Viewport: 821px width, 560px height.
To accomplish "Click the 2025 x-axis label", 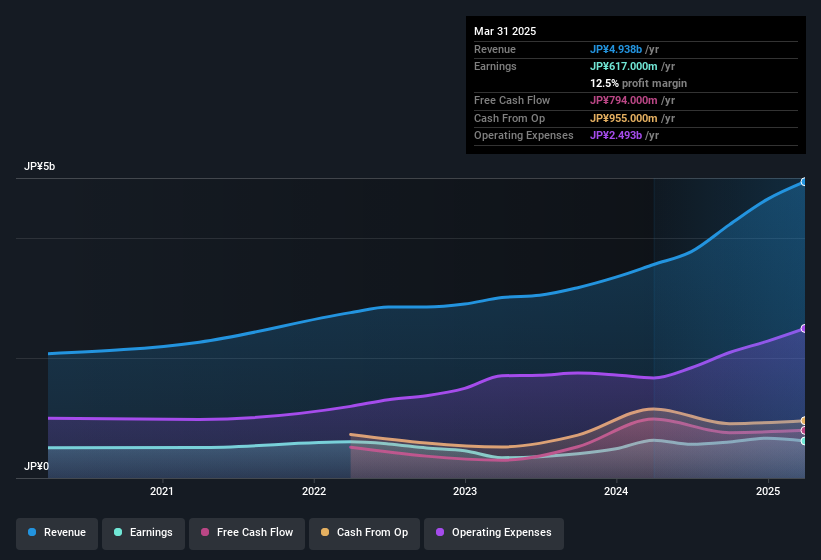I will [x=768, y=491].
